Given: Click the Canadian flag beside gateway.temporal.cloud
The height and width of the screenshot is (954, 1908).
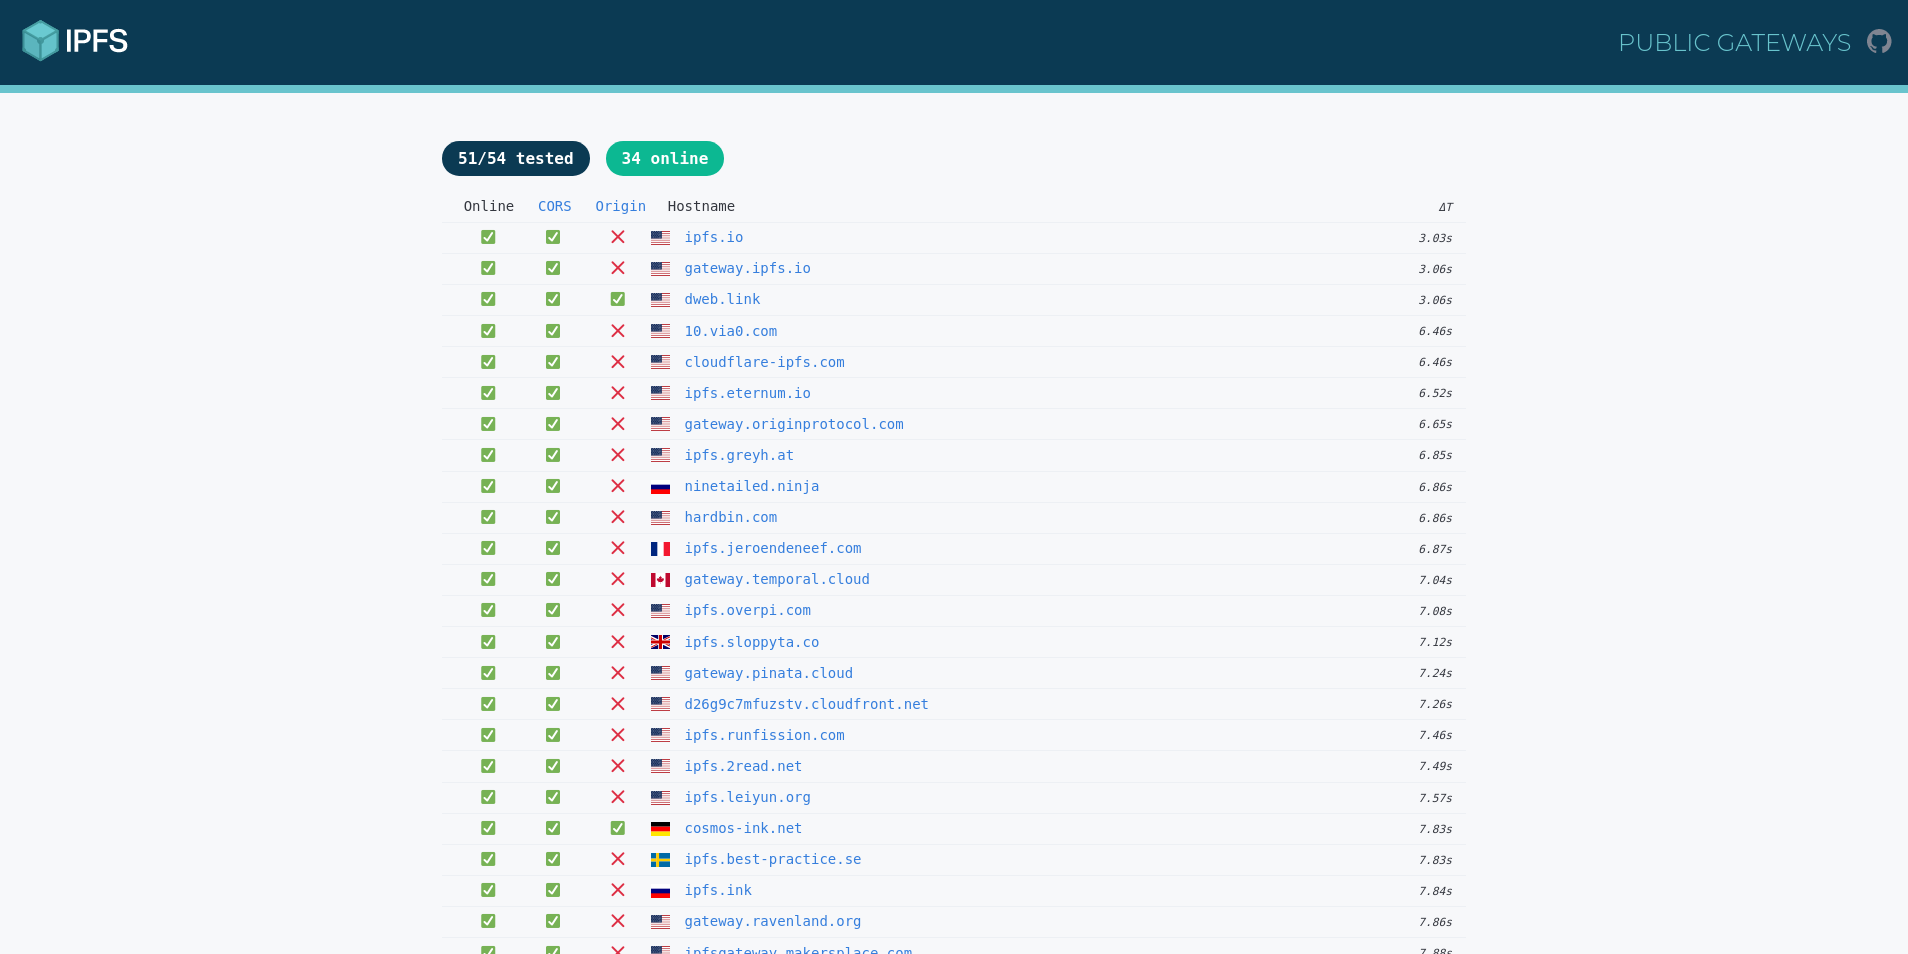Looking at the screenshot, I should coord(660,580).
